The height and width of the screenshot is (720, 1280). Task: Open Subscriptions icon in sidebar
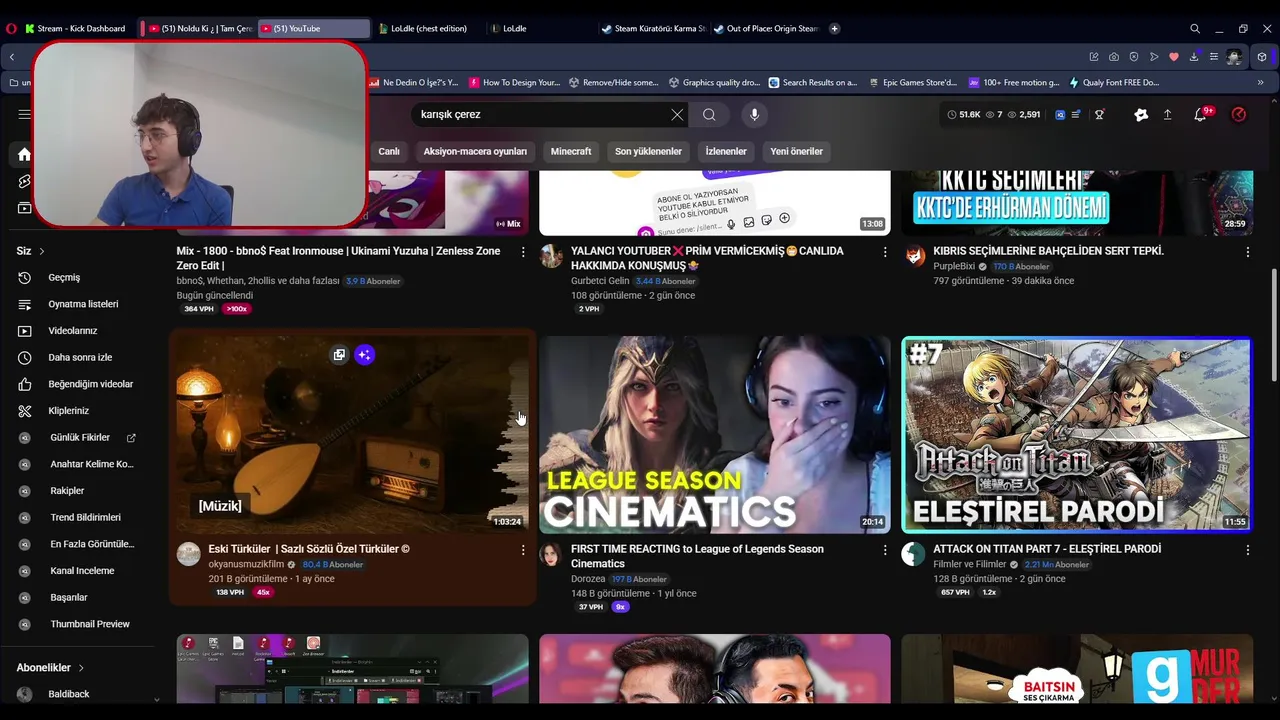click(25, 208)
